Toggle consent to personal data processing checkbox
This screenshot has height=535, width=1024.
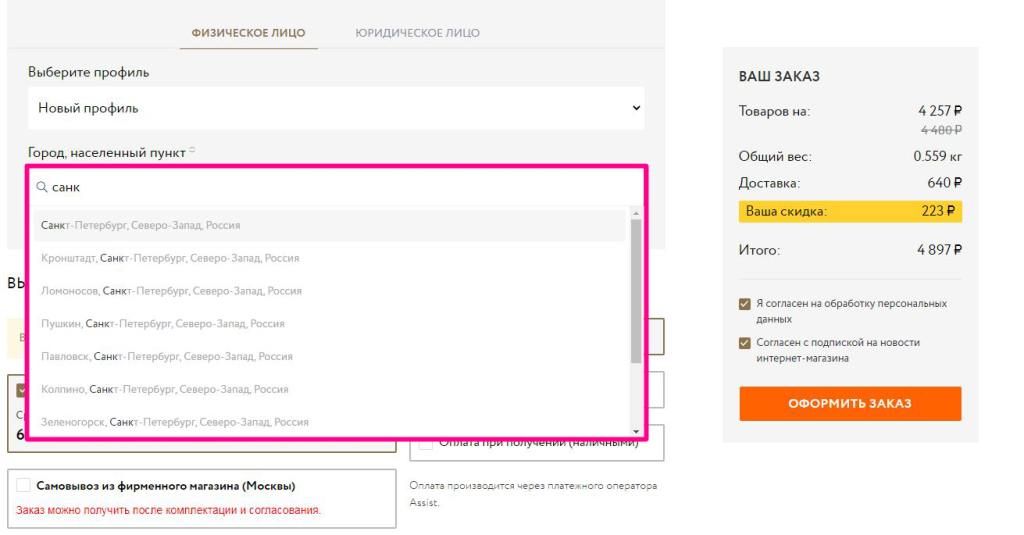[x=744, y=304]
